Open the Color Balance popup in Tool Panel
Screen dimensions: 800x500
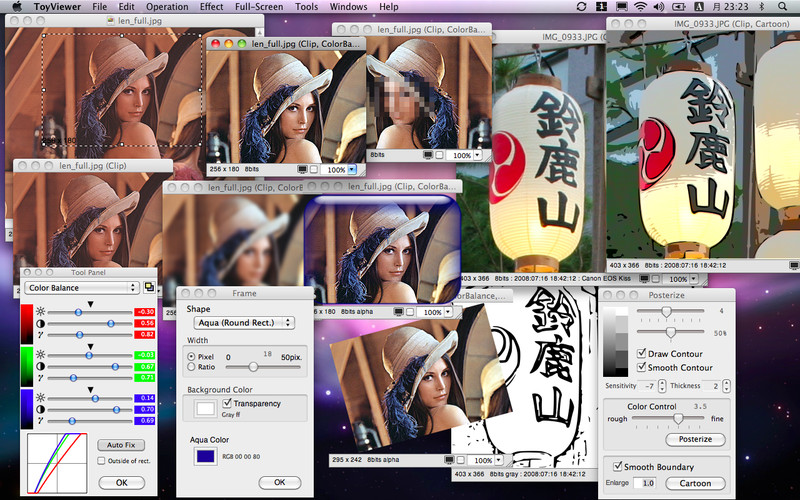82,288
